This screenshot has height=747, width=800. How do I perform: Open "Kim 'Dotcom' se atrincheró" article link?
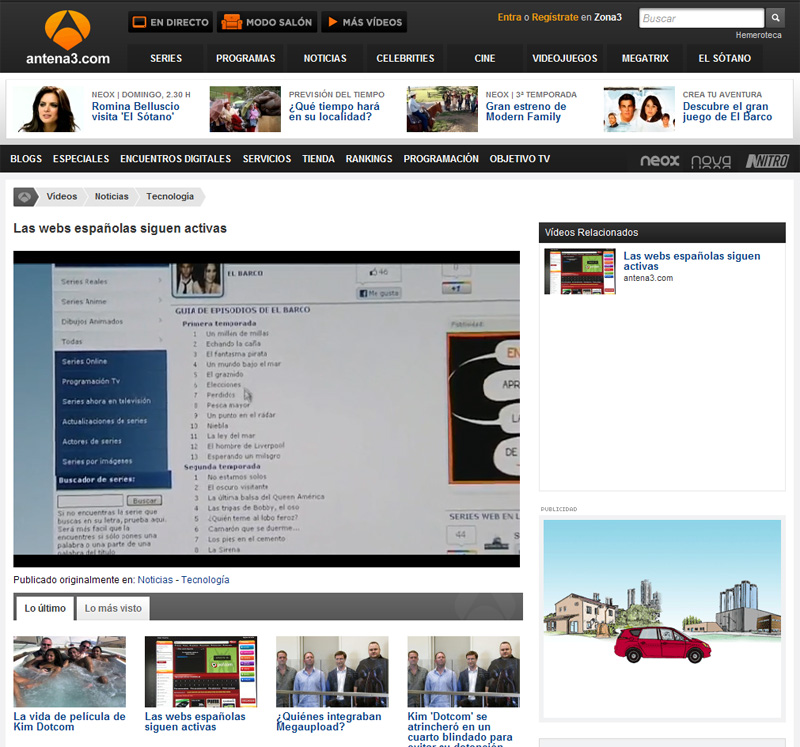point(460,729)
